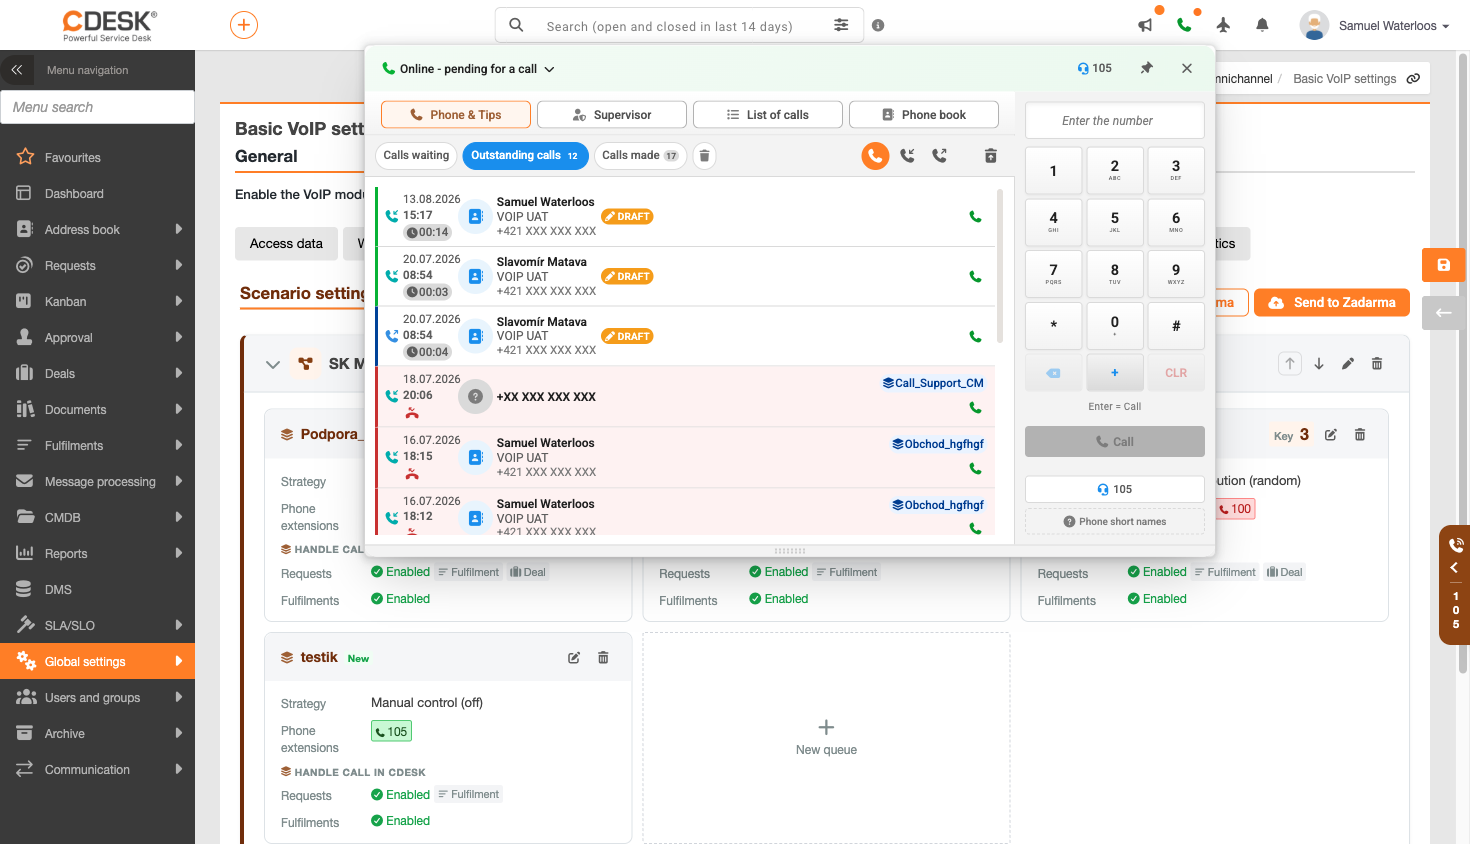
Task: Click the Send to Zadarma button
Action: (x=1332, y=303)
